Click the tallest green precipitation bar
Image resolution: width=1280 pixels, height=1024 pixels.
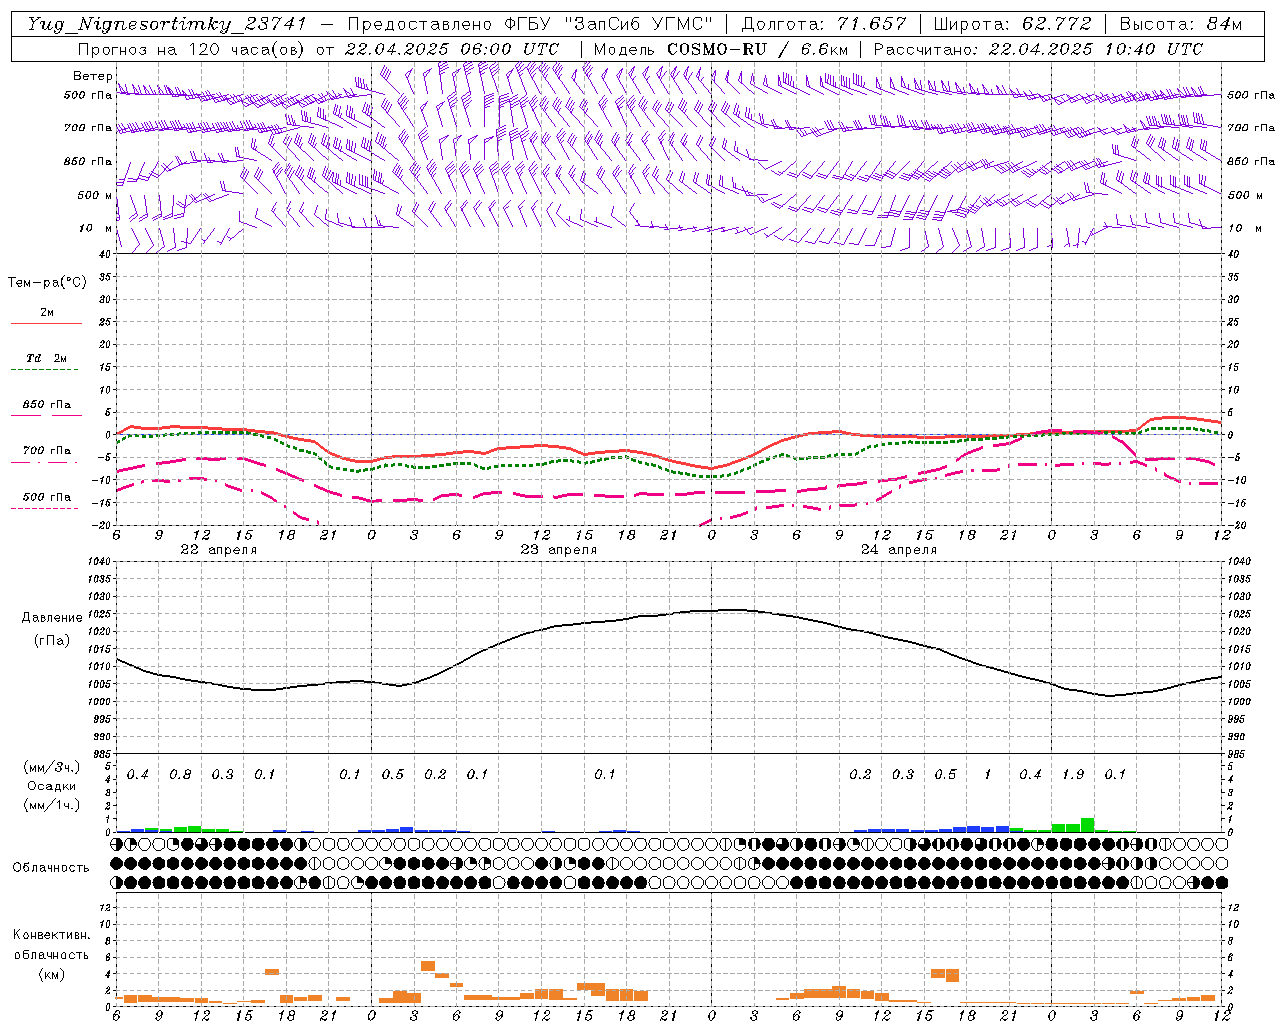coord(1087,825)
